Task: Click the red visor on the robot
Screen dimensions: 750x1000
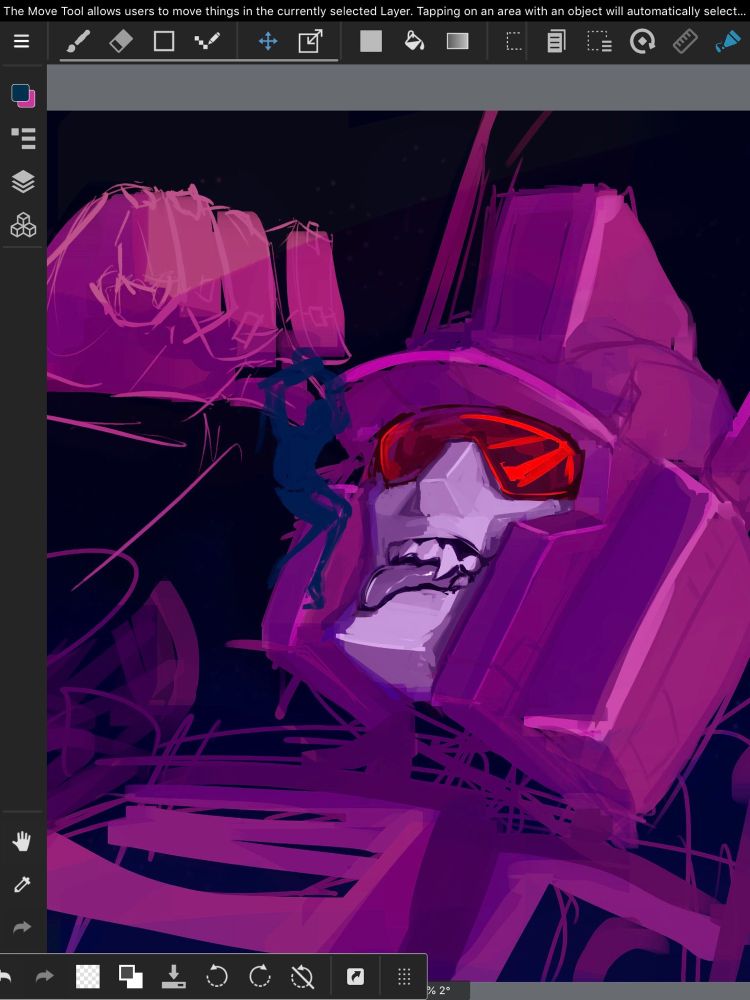Action: click(478, 454)
